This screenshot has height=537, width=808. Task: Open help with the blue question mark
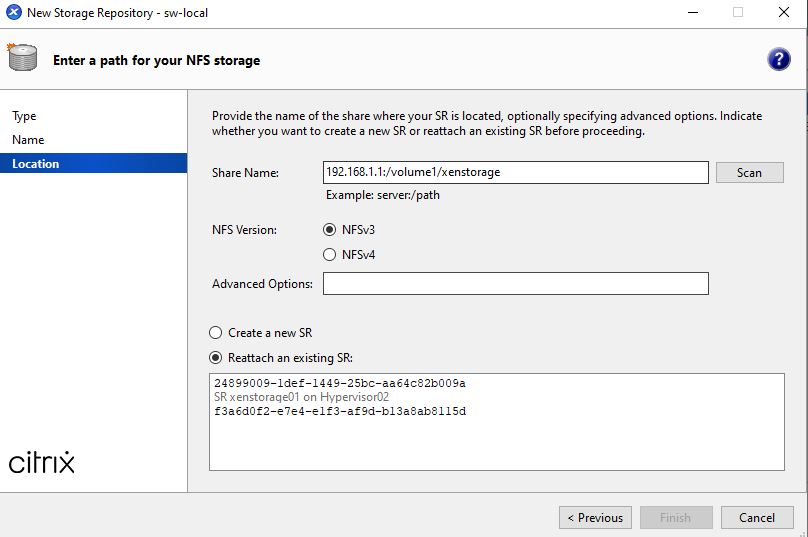pos(779,59)
